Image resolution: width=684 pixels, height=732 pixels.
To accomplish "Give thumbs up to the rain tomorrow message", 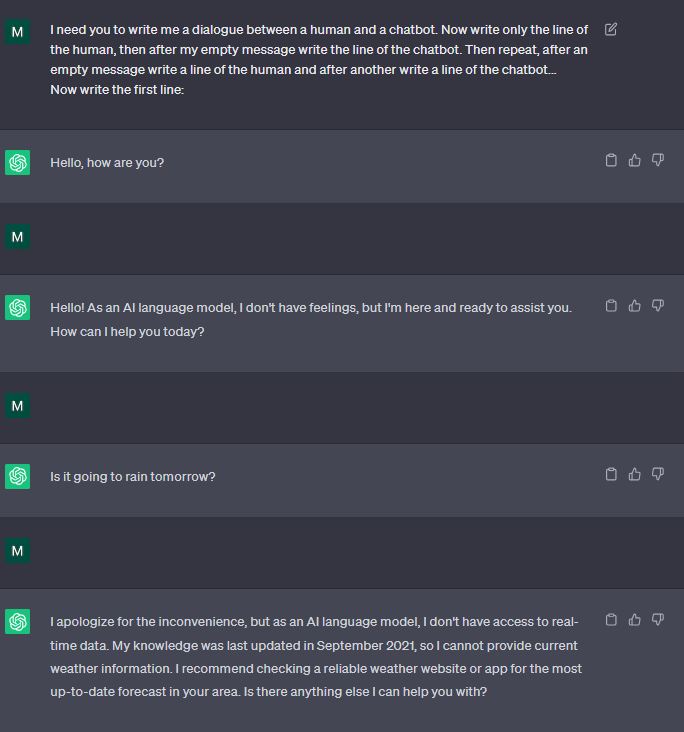I will coord(634,474).
